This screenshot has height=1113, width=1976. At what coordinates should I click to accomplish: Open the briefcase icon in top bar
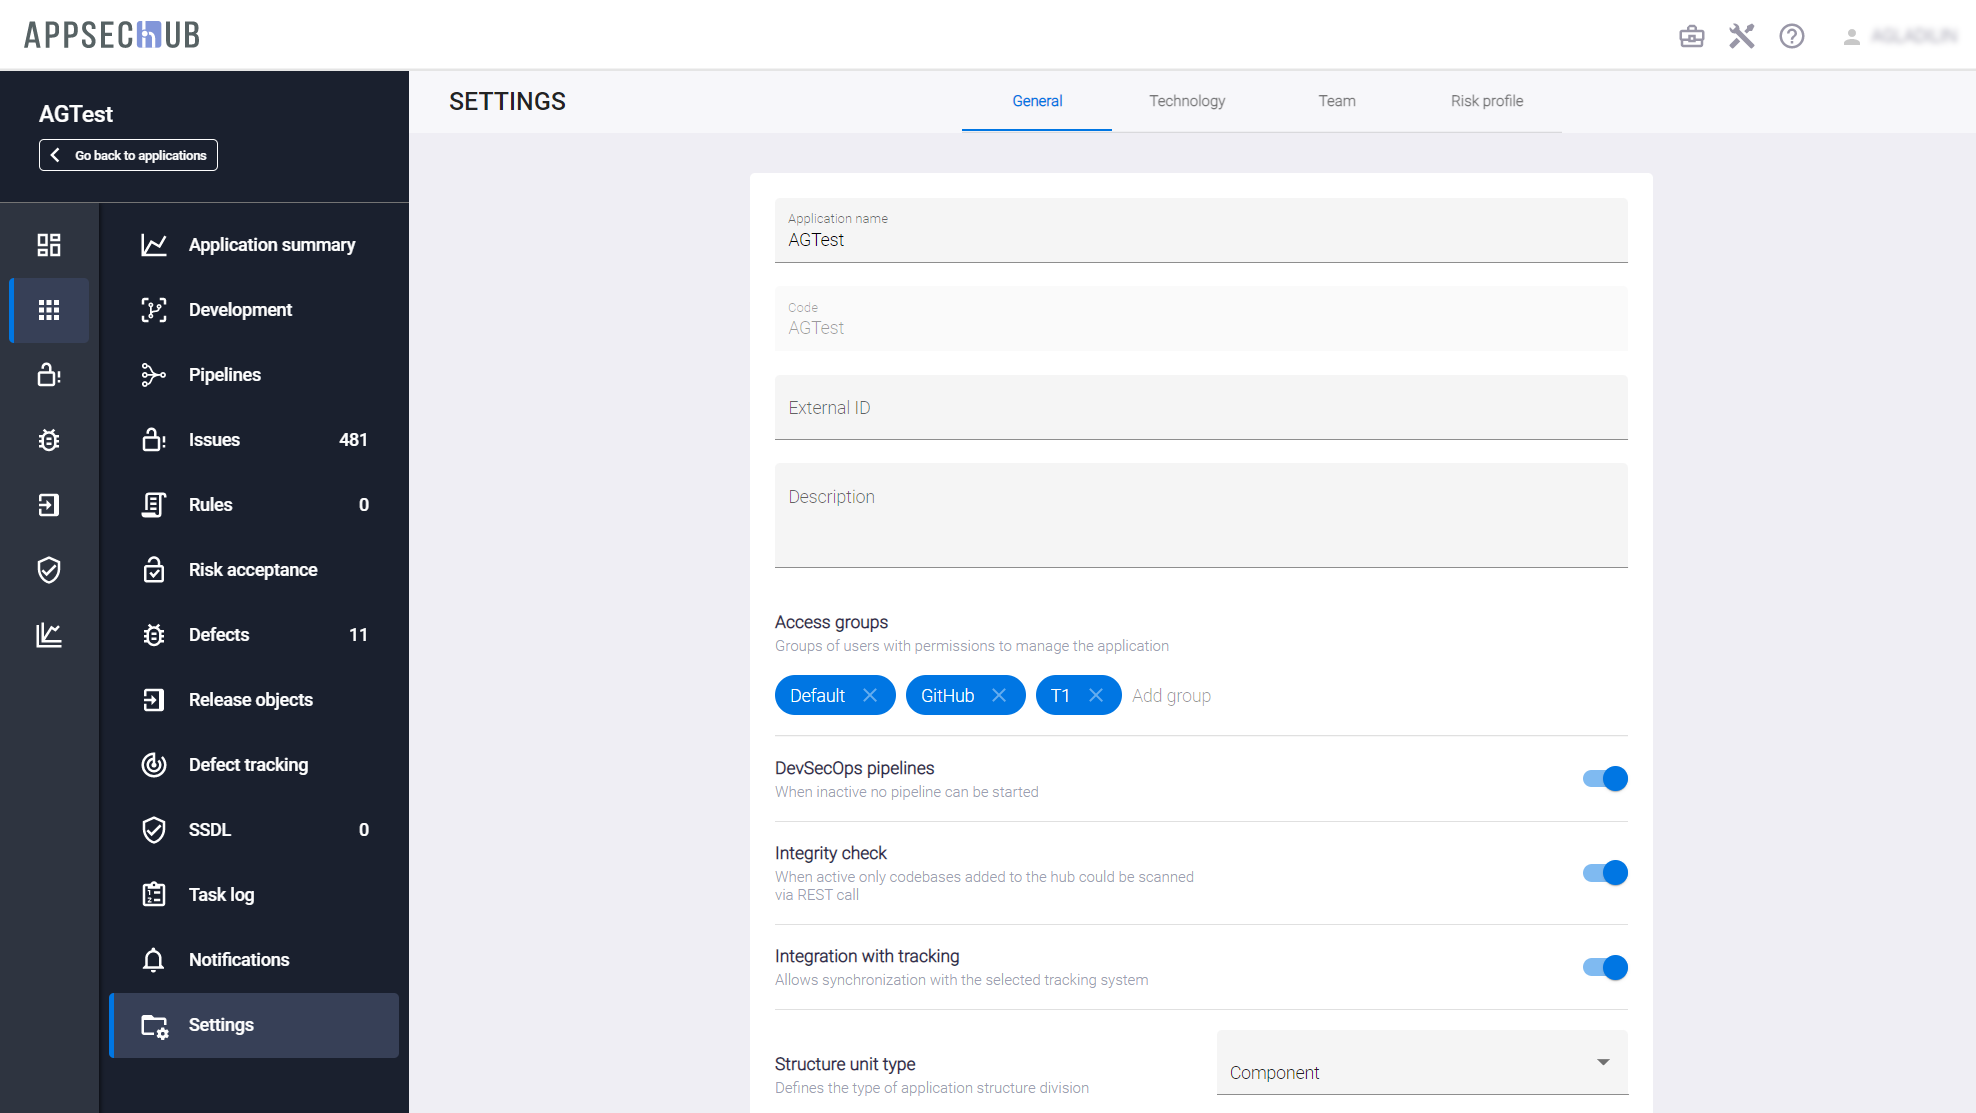1691,37
